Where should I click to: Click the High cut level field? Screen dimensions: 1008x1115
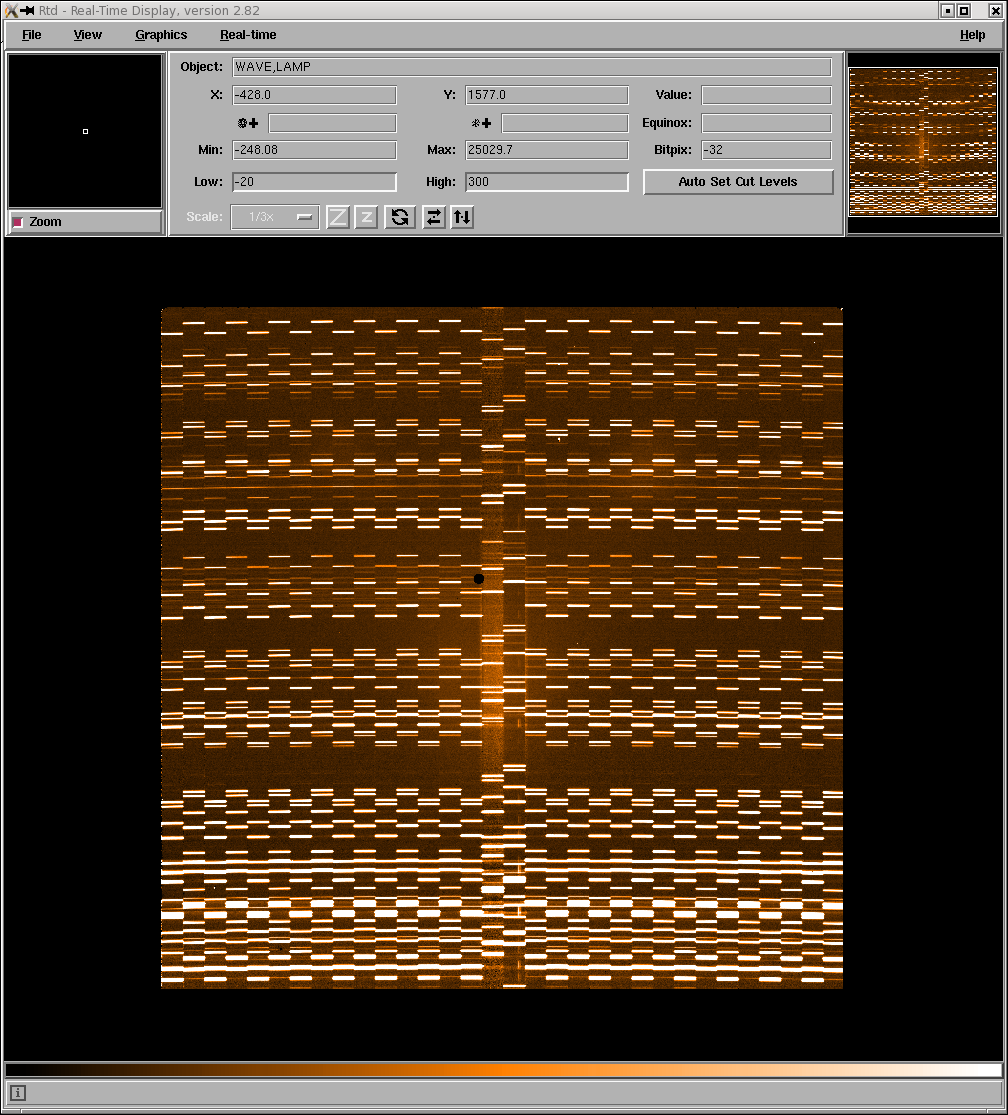[x=546, y=182]
